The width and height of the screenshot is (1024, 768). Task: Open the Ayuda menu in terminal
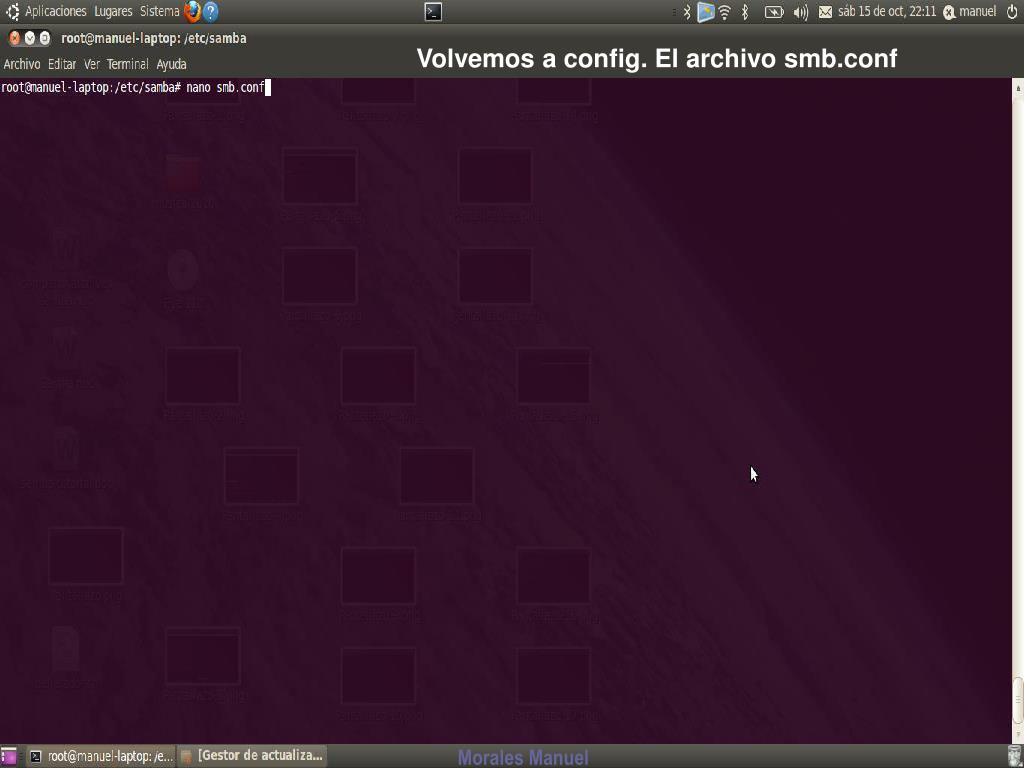point(171,64)
